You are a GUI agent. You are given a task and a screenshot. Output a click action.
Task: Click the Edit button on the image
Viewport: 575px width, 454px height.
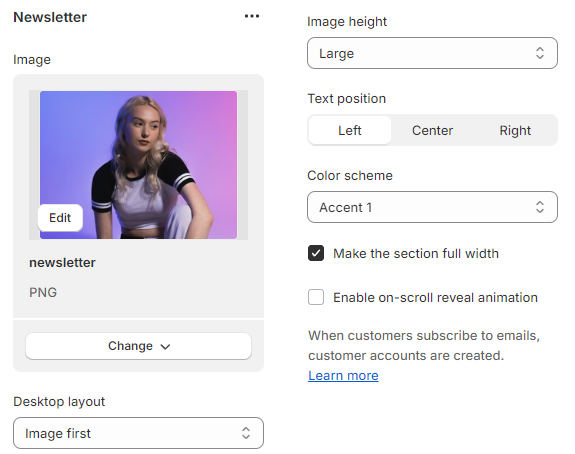click(60, 217)
